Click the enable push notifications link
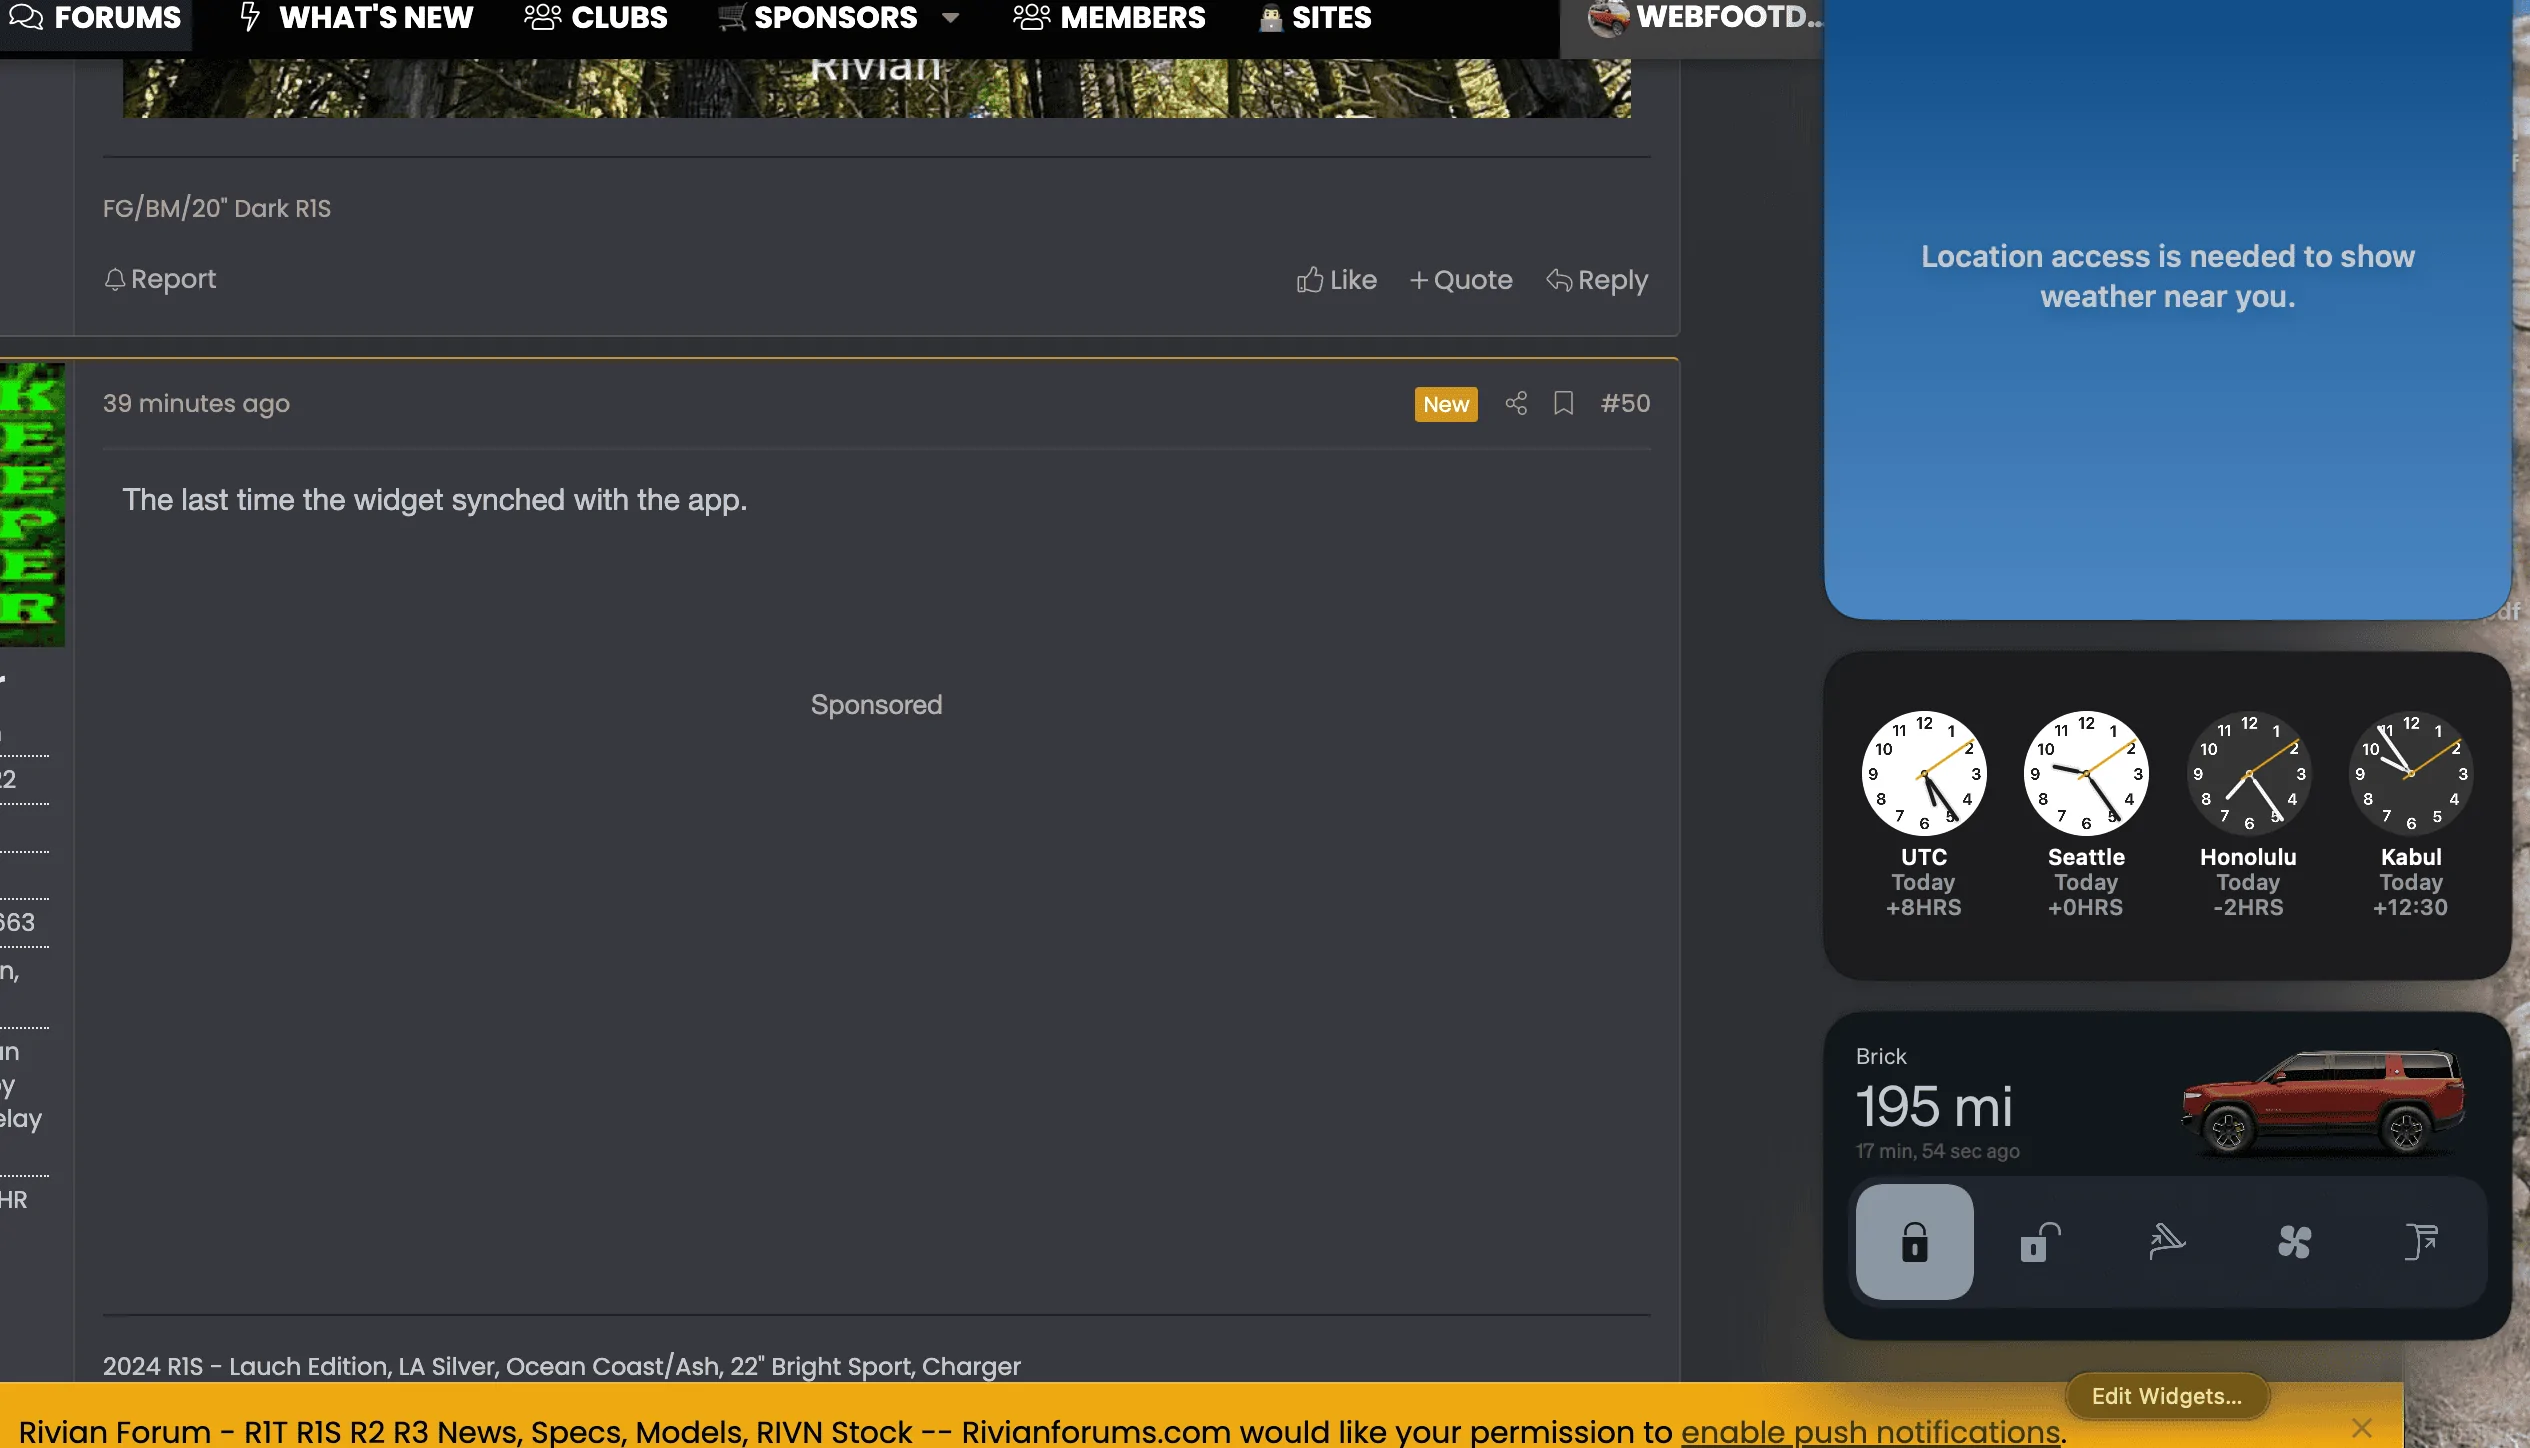2530x1448 pixels. [x=1870, y=1431]
